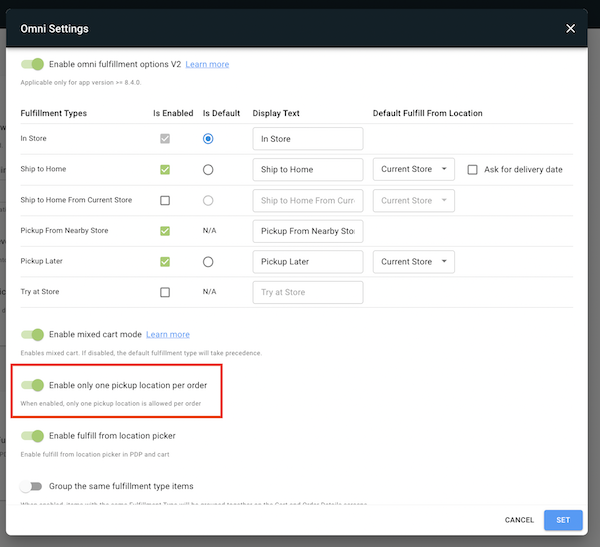Check Ask for delivery date

click(x=472, y=170)
